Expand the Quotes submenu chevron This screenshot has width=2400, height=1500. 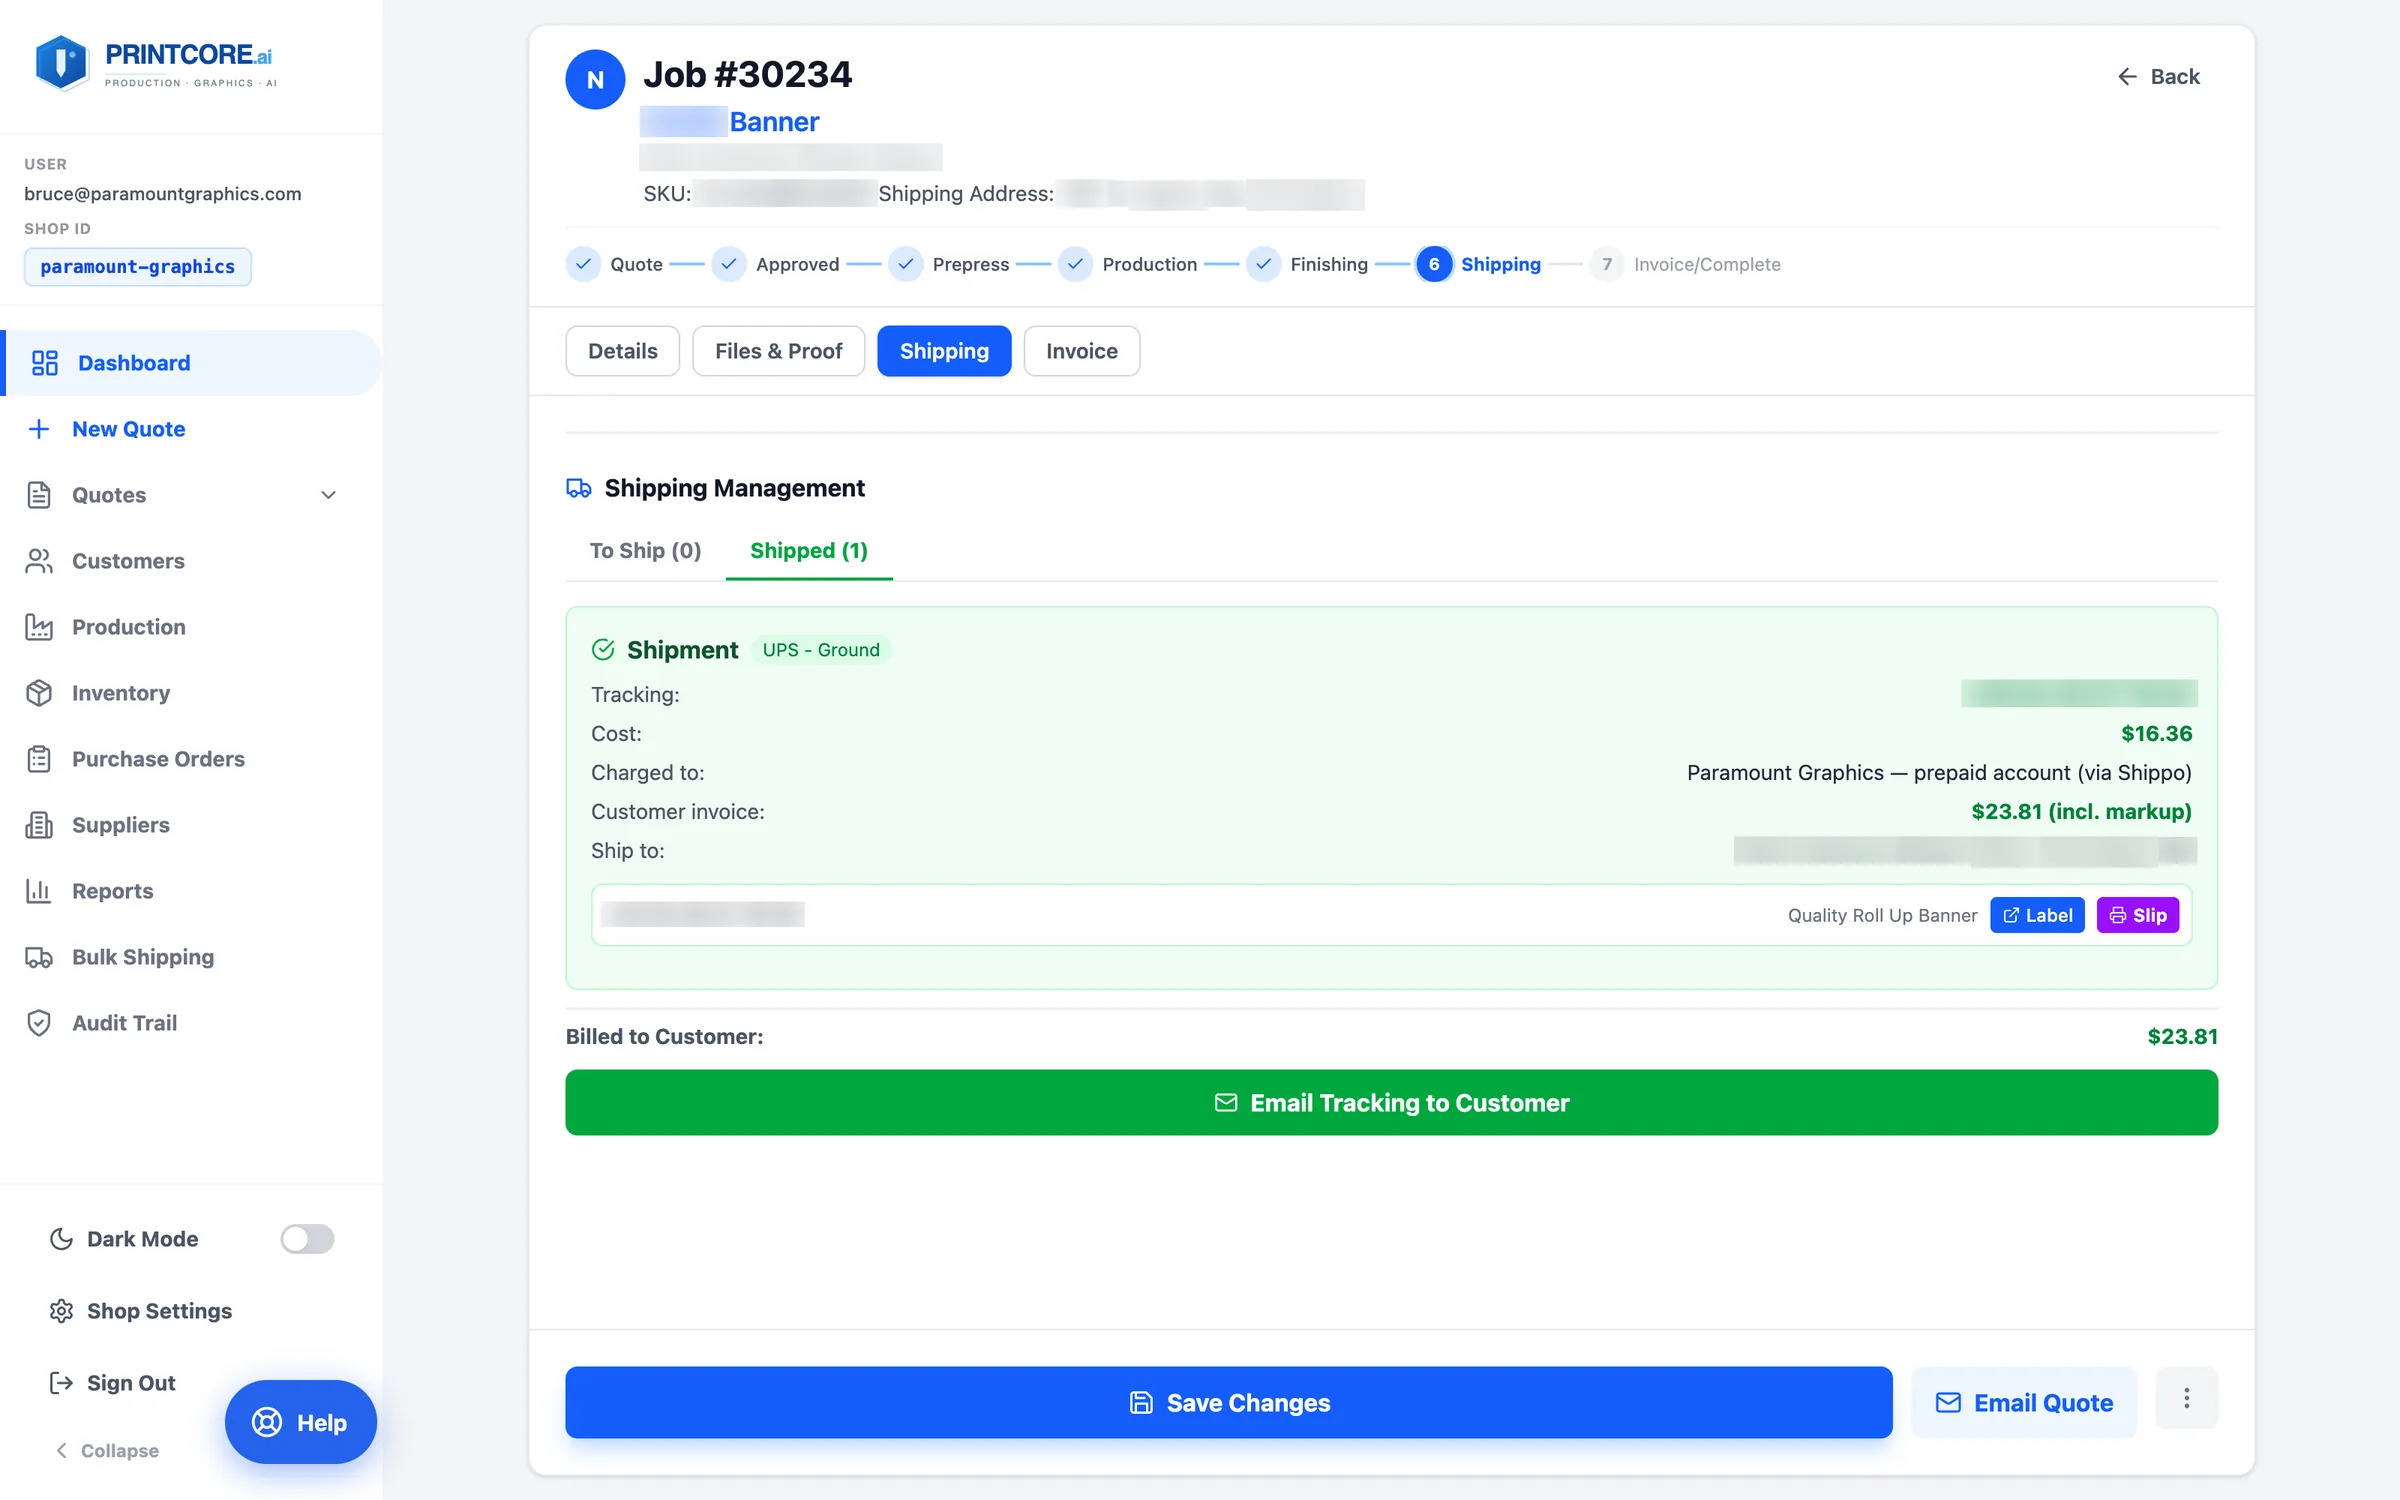point(328,495)
